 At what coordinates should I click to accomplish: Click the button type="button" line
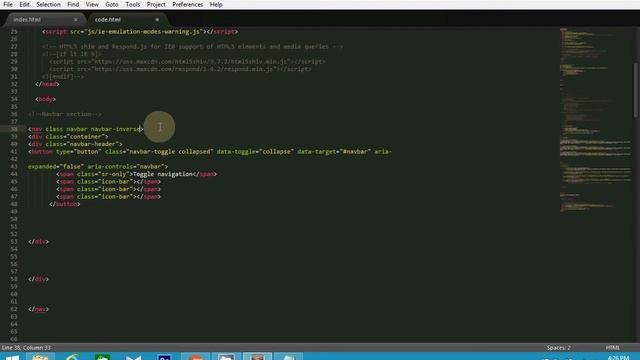click(210, 151)
